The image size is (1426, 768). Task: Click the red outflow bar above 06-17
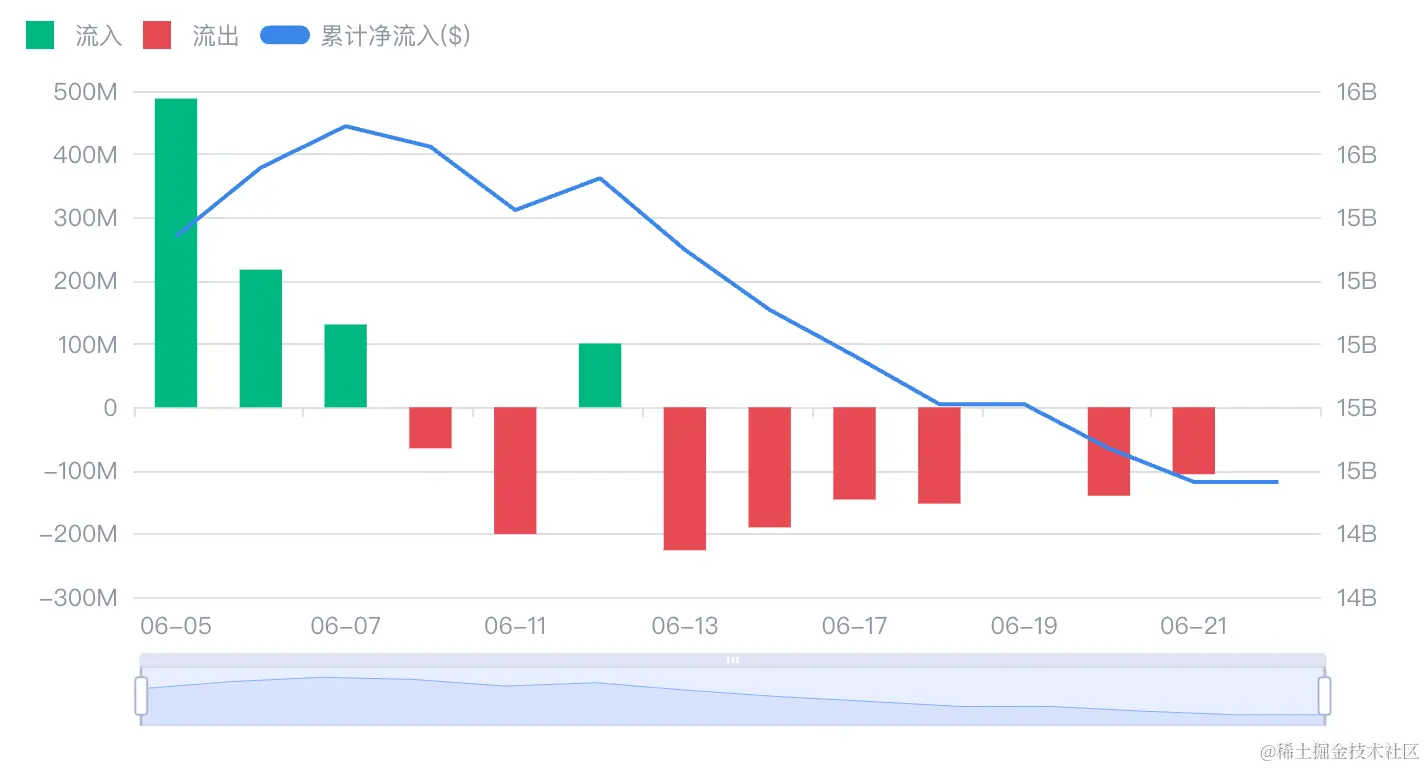(854, 453)
